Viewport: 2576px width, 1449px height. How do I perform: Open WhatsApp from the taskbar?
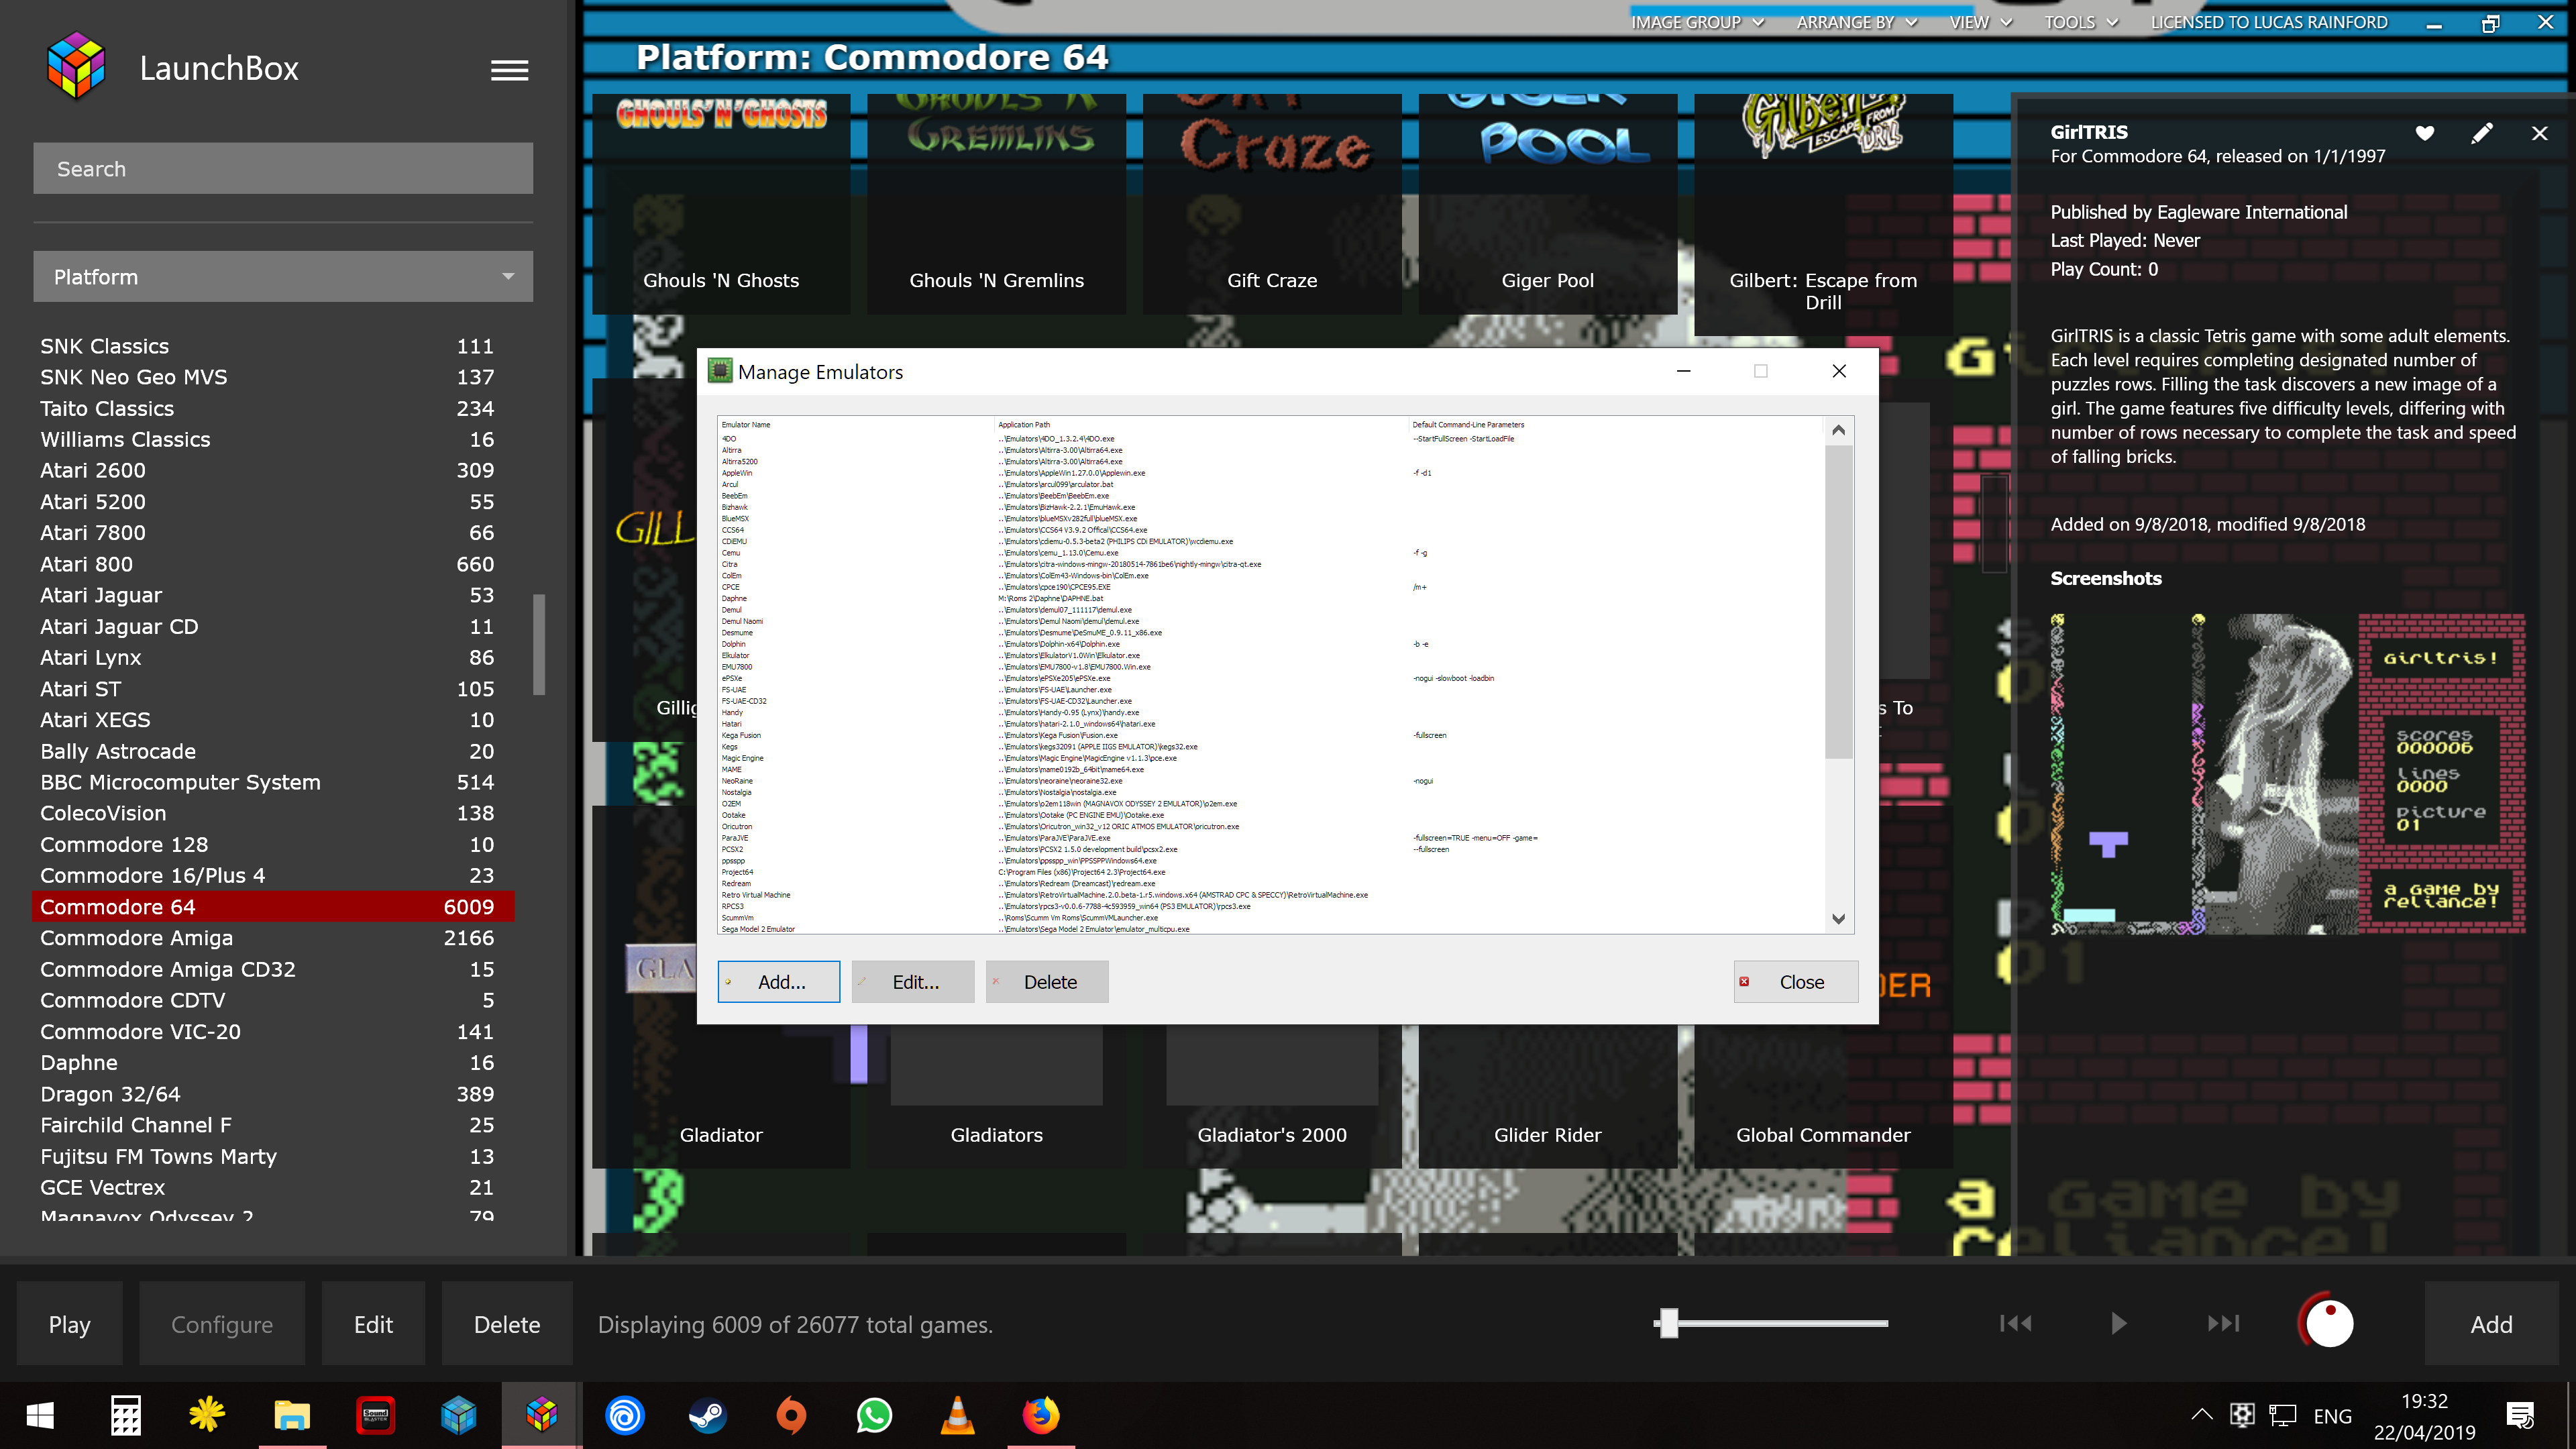874,1416
